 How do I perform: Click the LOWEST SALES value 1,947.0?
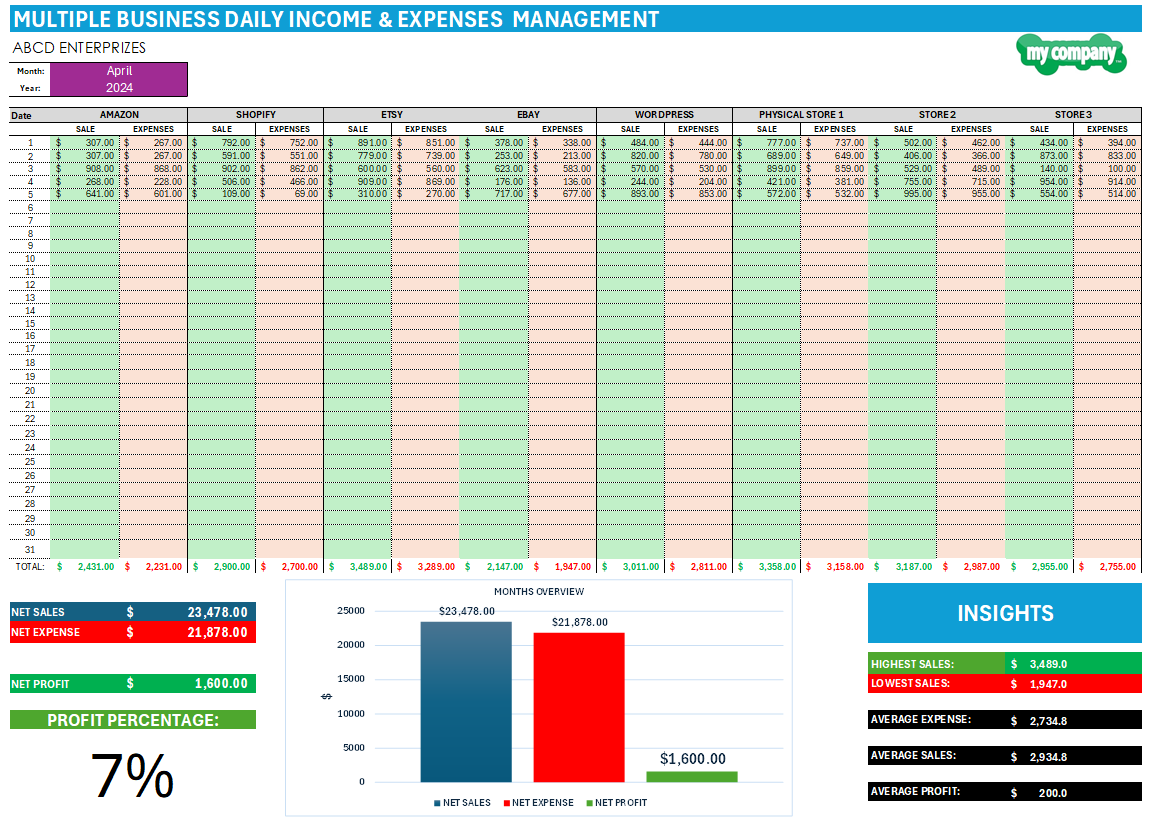tap(1048, 684)
